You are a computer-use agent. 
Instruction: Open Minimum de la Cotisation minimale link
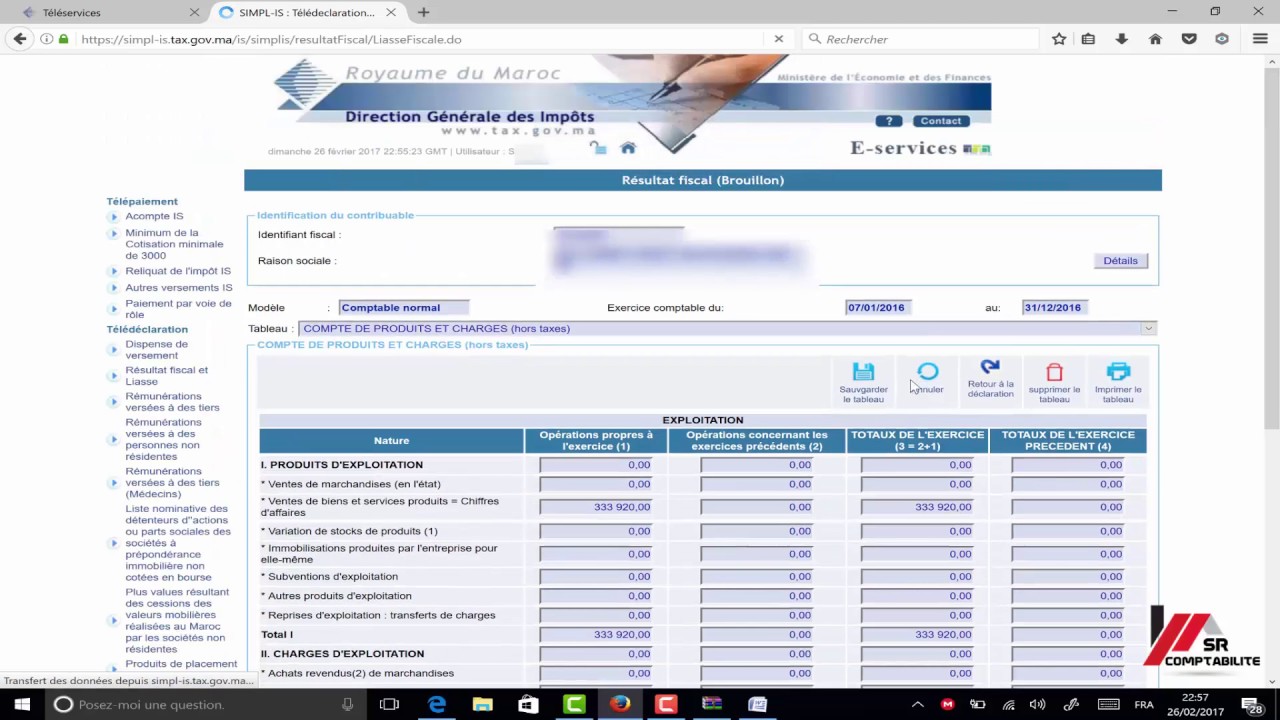(x=174, y=244)
